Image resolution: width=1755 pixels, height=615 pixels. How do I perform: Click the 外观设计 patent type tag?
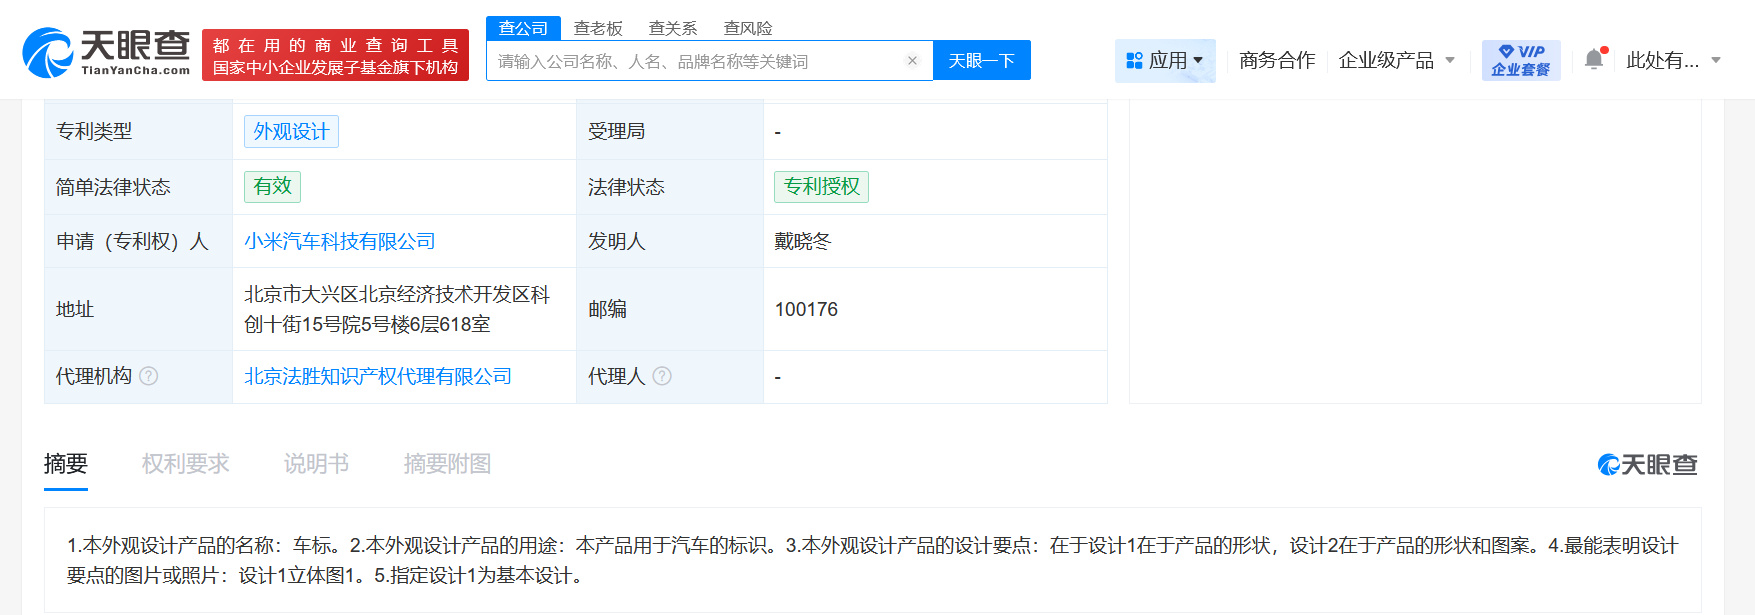[291, 132]
